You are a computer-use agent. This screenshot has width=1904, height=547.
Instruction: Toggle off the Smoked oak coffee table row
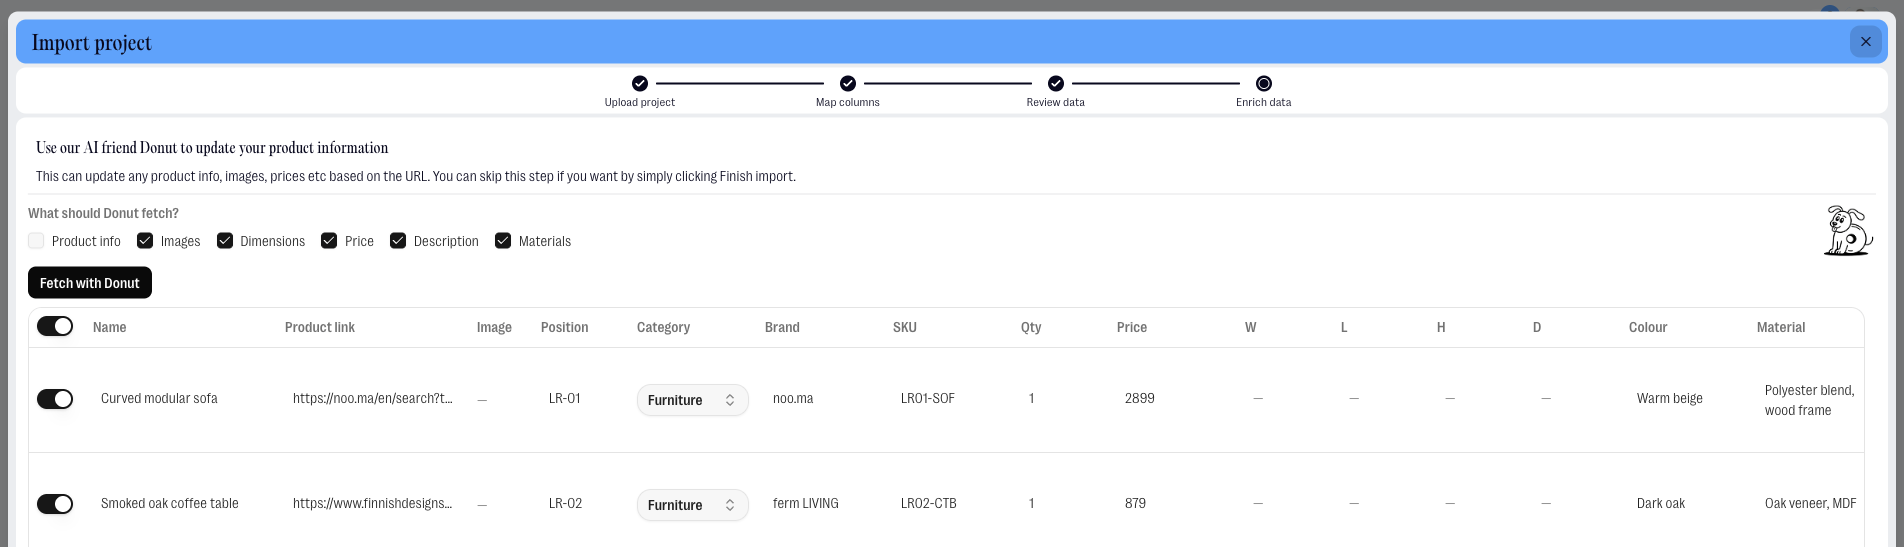tap(55, 504)
